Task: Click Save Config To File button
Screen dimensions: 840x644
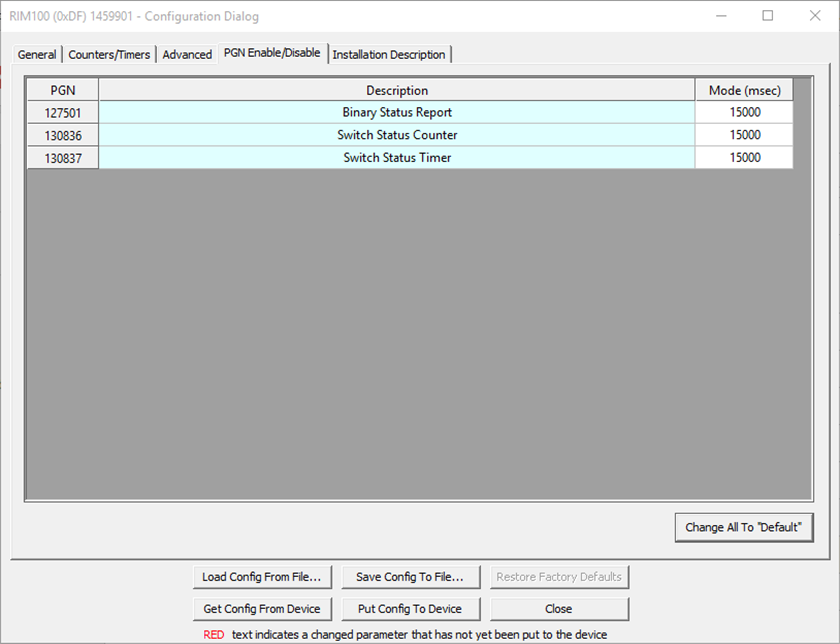Action: tap(410, 577)
